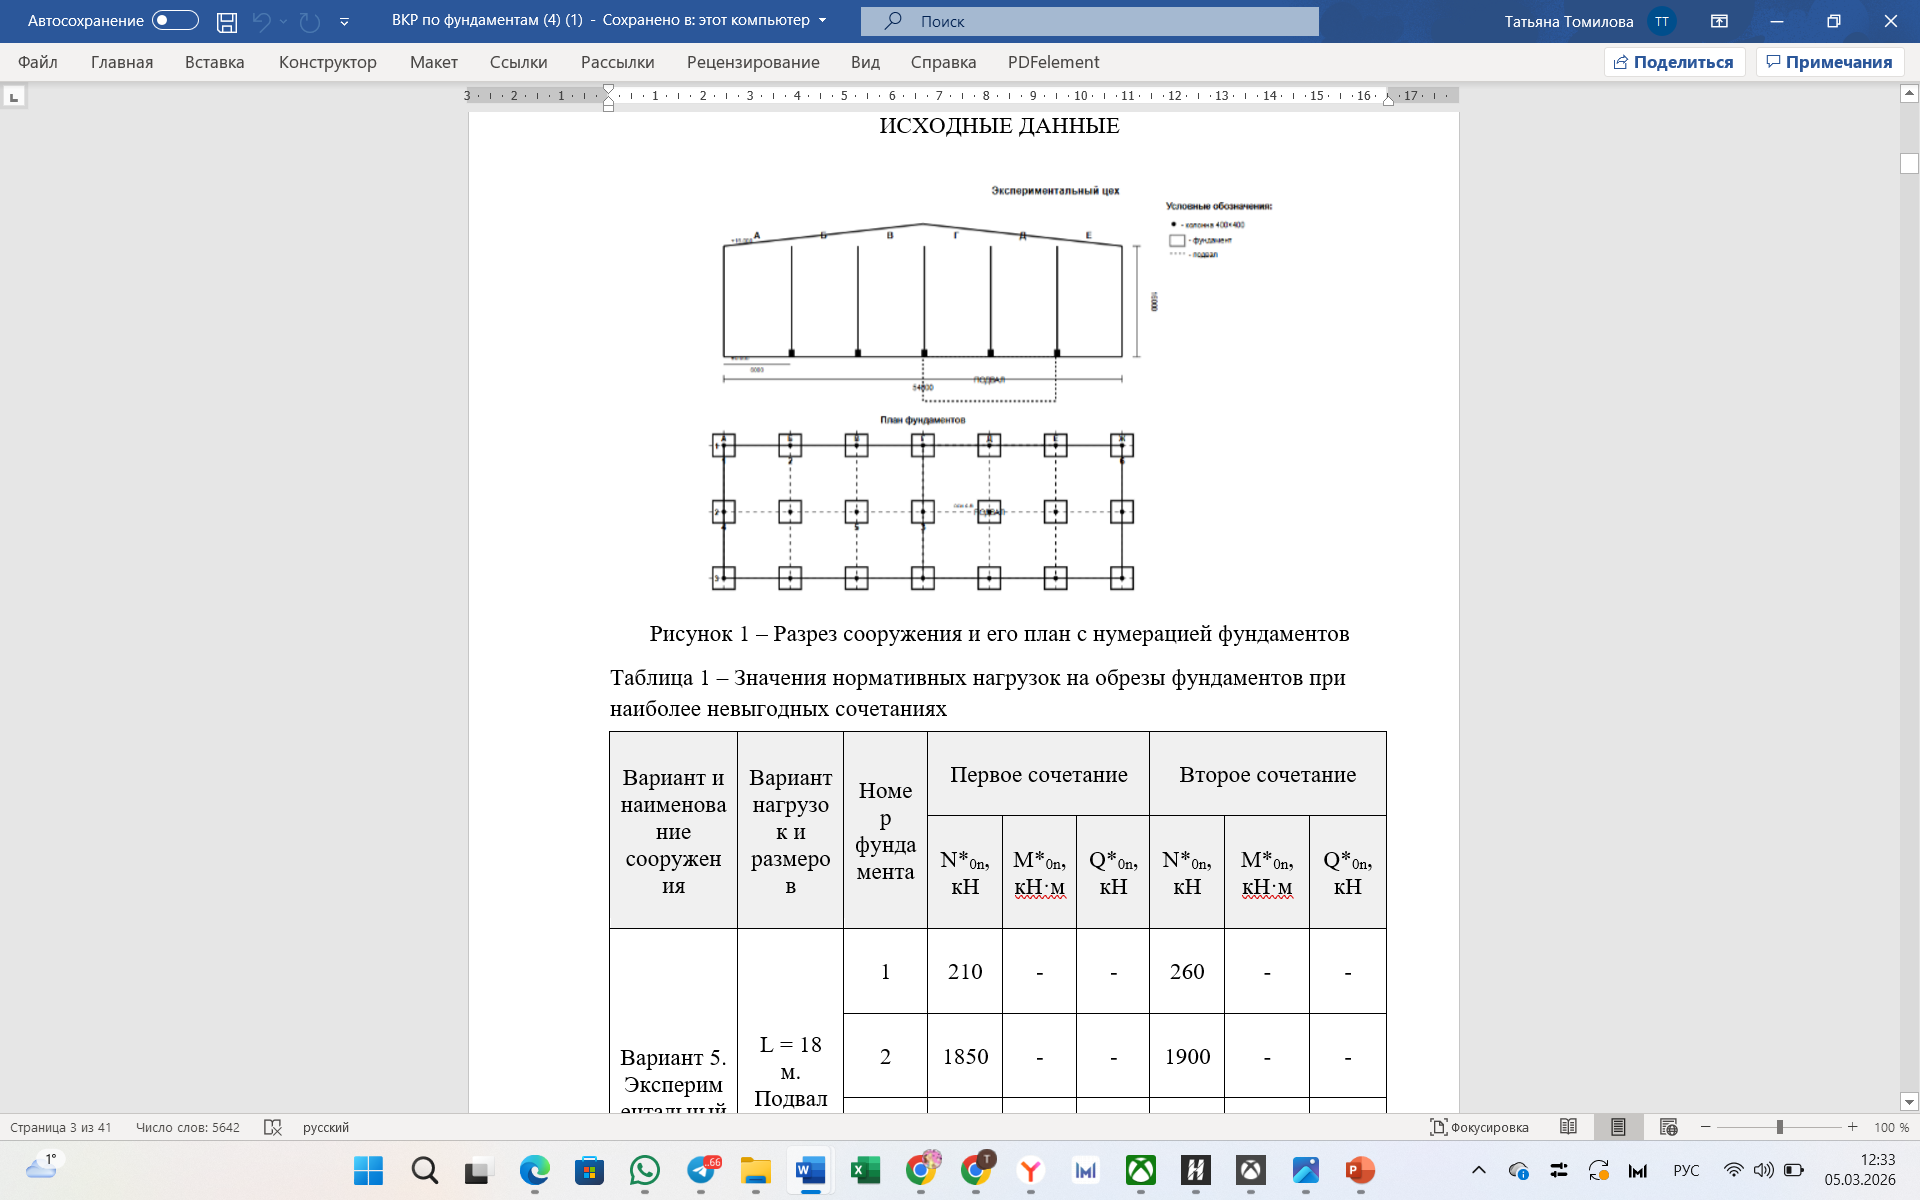The height and width of the screenshot is (1200, 1920).
Task: Click the tab stop selector on ruler
Action: [x=14, y=97]
